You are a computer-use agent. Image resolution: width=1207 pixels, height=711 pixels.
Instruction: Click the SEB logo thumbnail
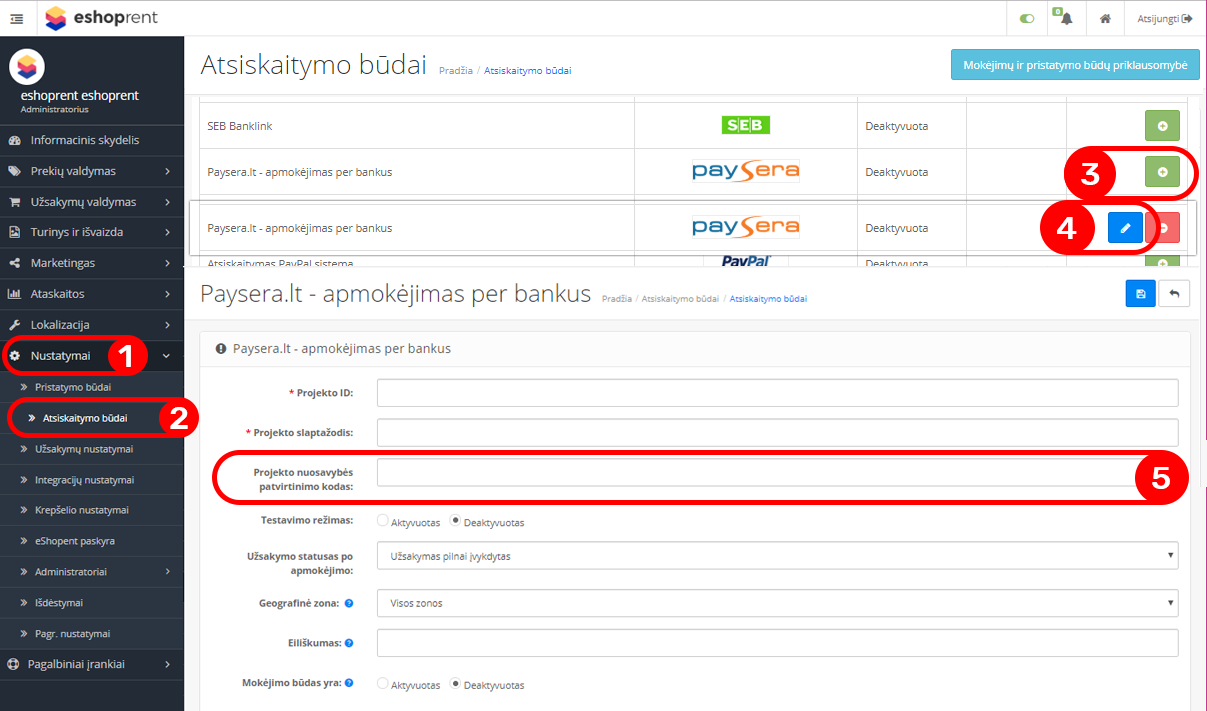[746, 126]
